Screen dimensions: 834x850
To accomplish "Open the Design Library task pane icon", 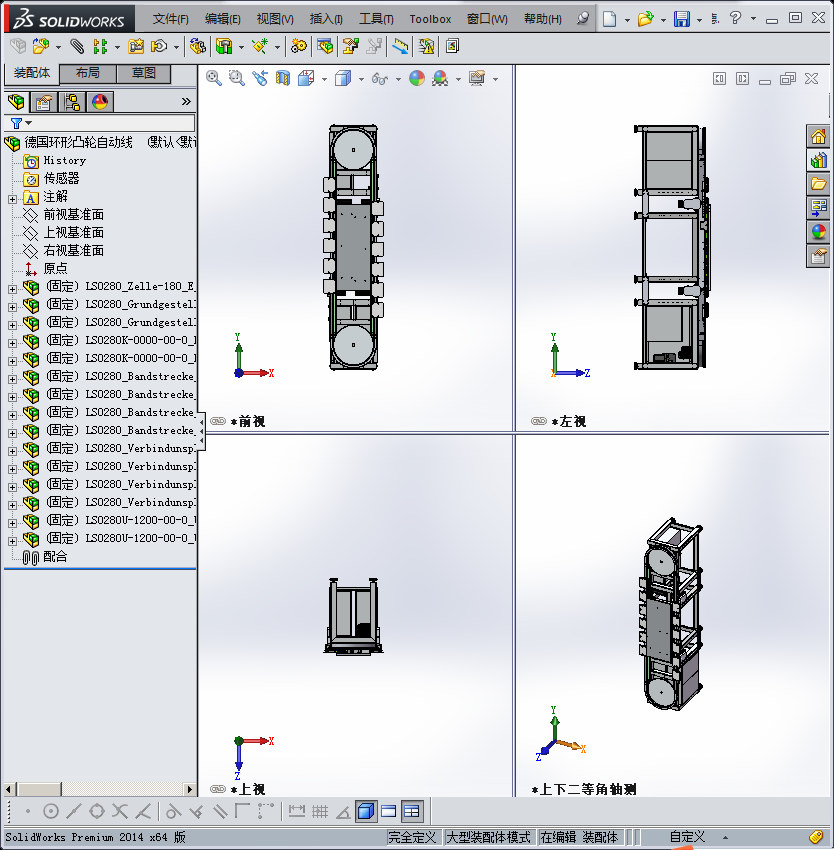I will click(818, 160).
